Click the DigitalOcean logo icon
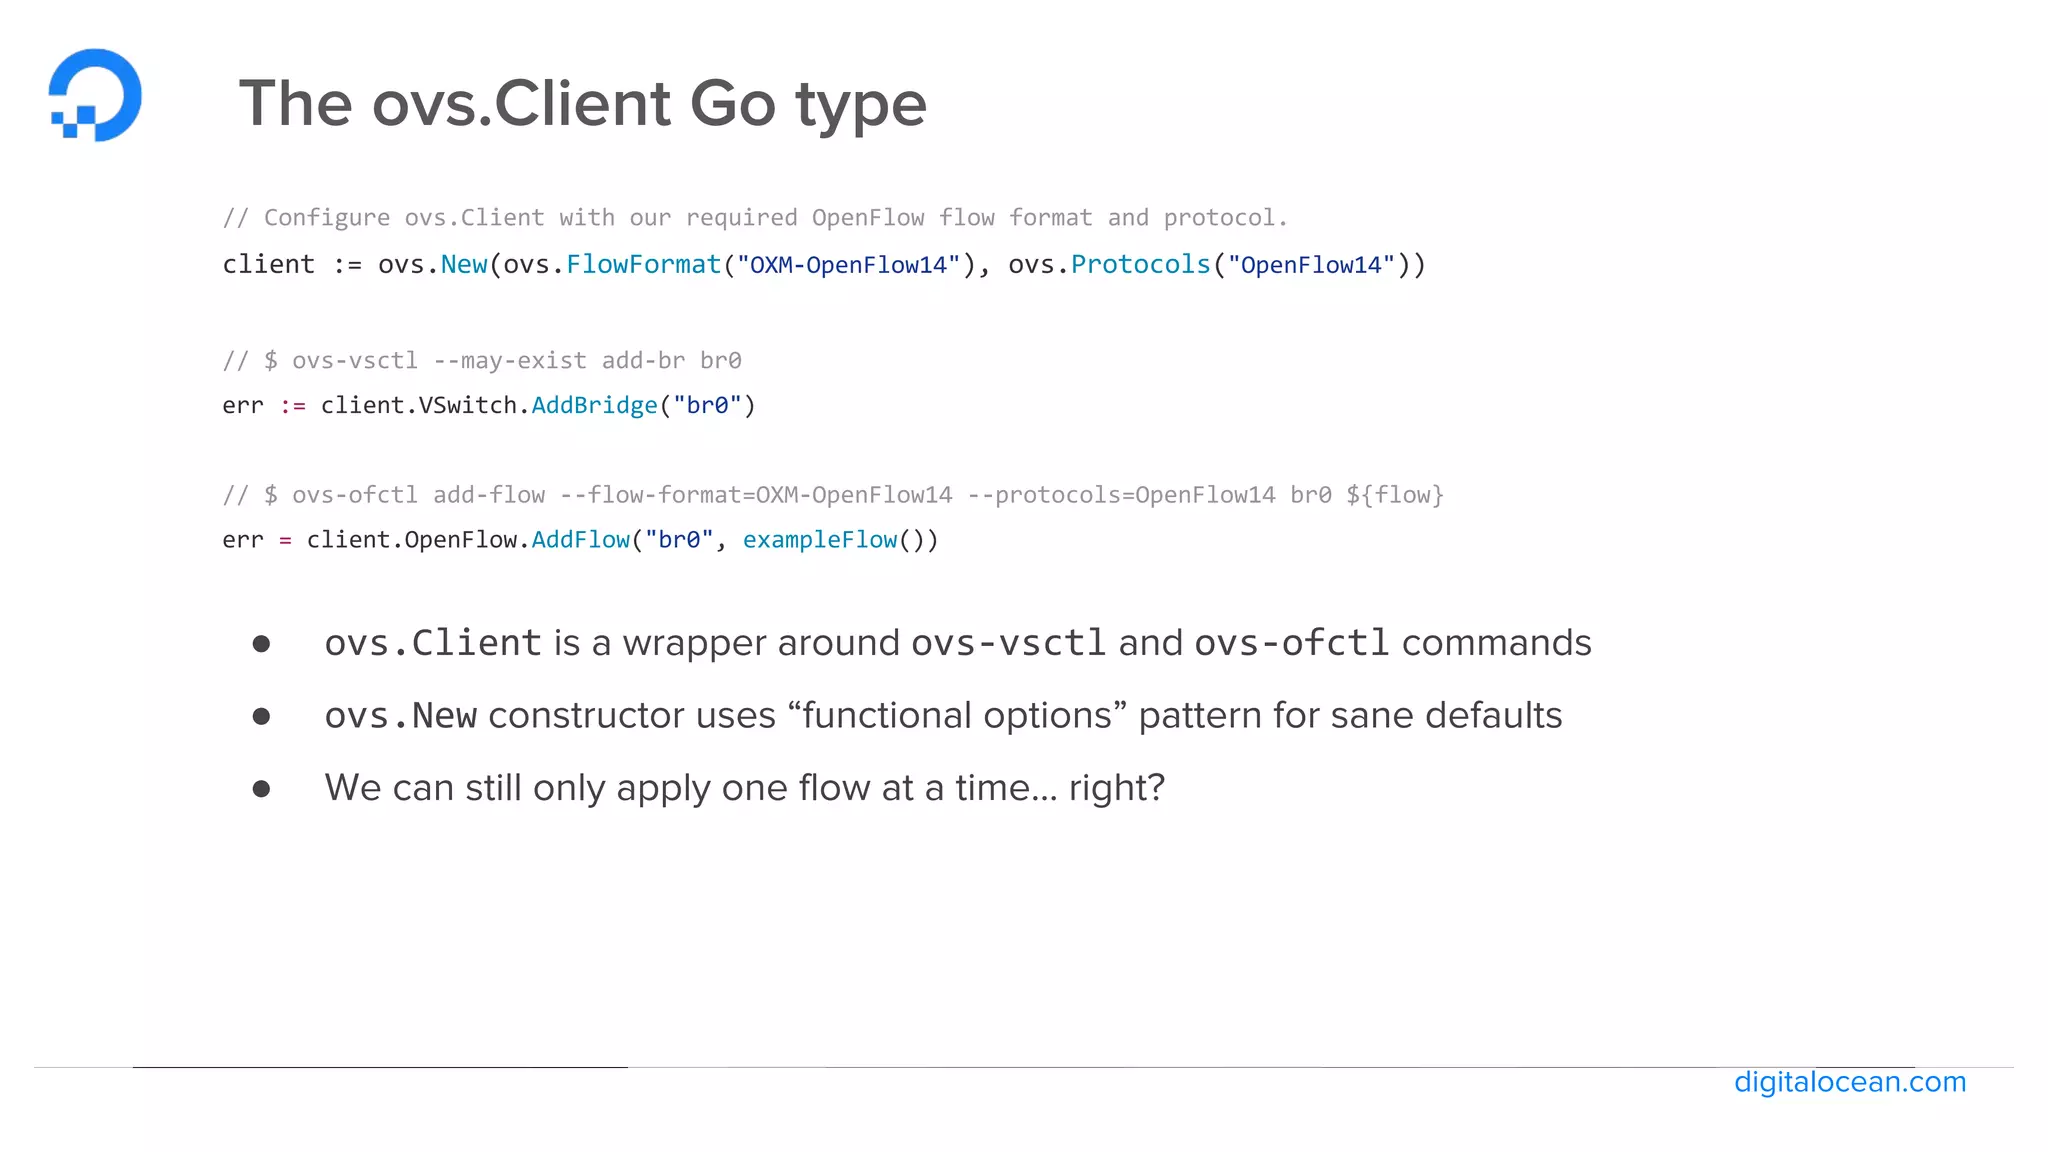 95,95
